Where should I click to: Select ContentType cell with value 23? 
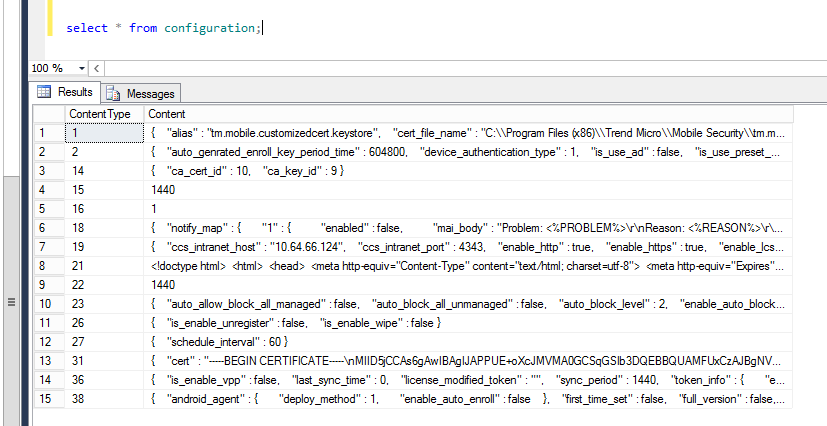point(104,304)
